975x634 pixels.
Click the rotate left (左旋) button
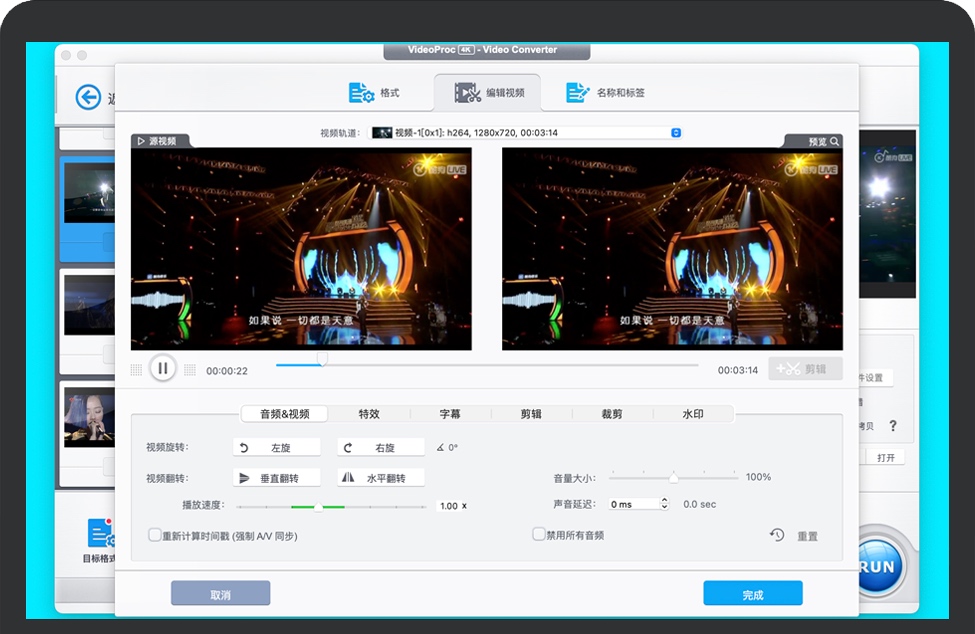pos(277,448)
